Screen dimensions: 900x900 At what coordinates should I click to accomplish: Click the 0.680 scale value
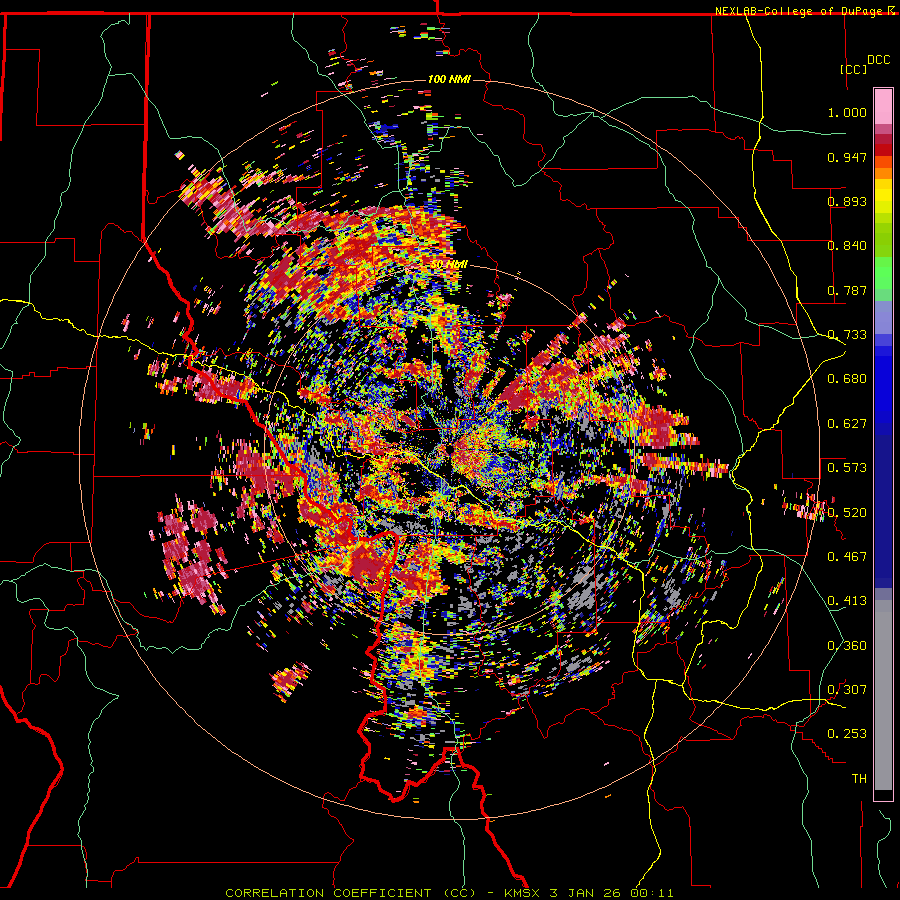(847, 379)
